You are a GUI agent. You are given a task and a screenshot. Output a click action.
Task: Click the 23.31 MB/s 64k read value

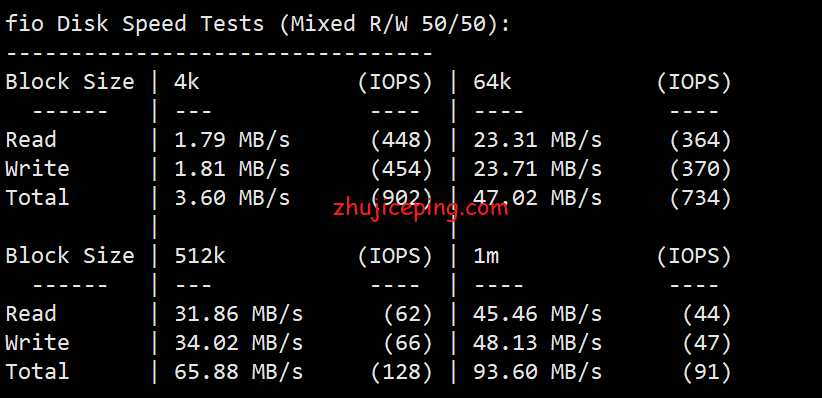click(x=537, y=140)
